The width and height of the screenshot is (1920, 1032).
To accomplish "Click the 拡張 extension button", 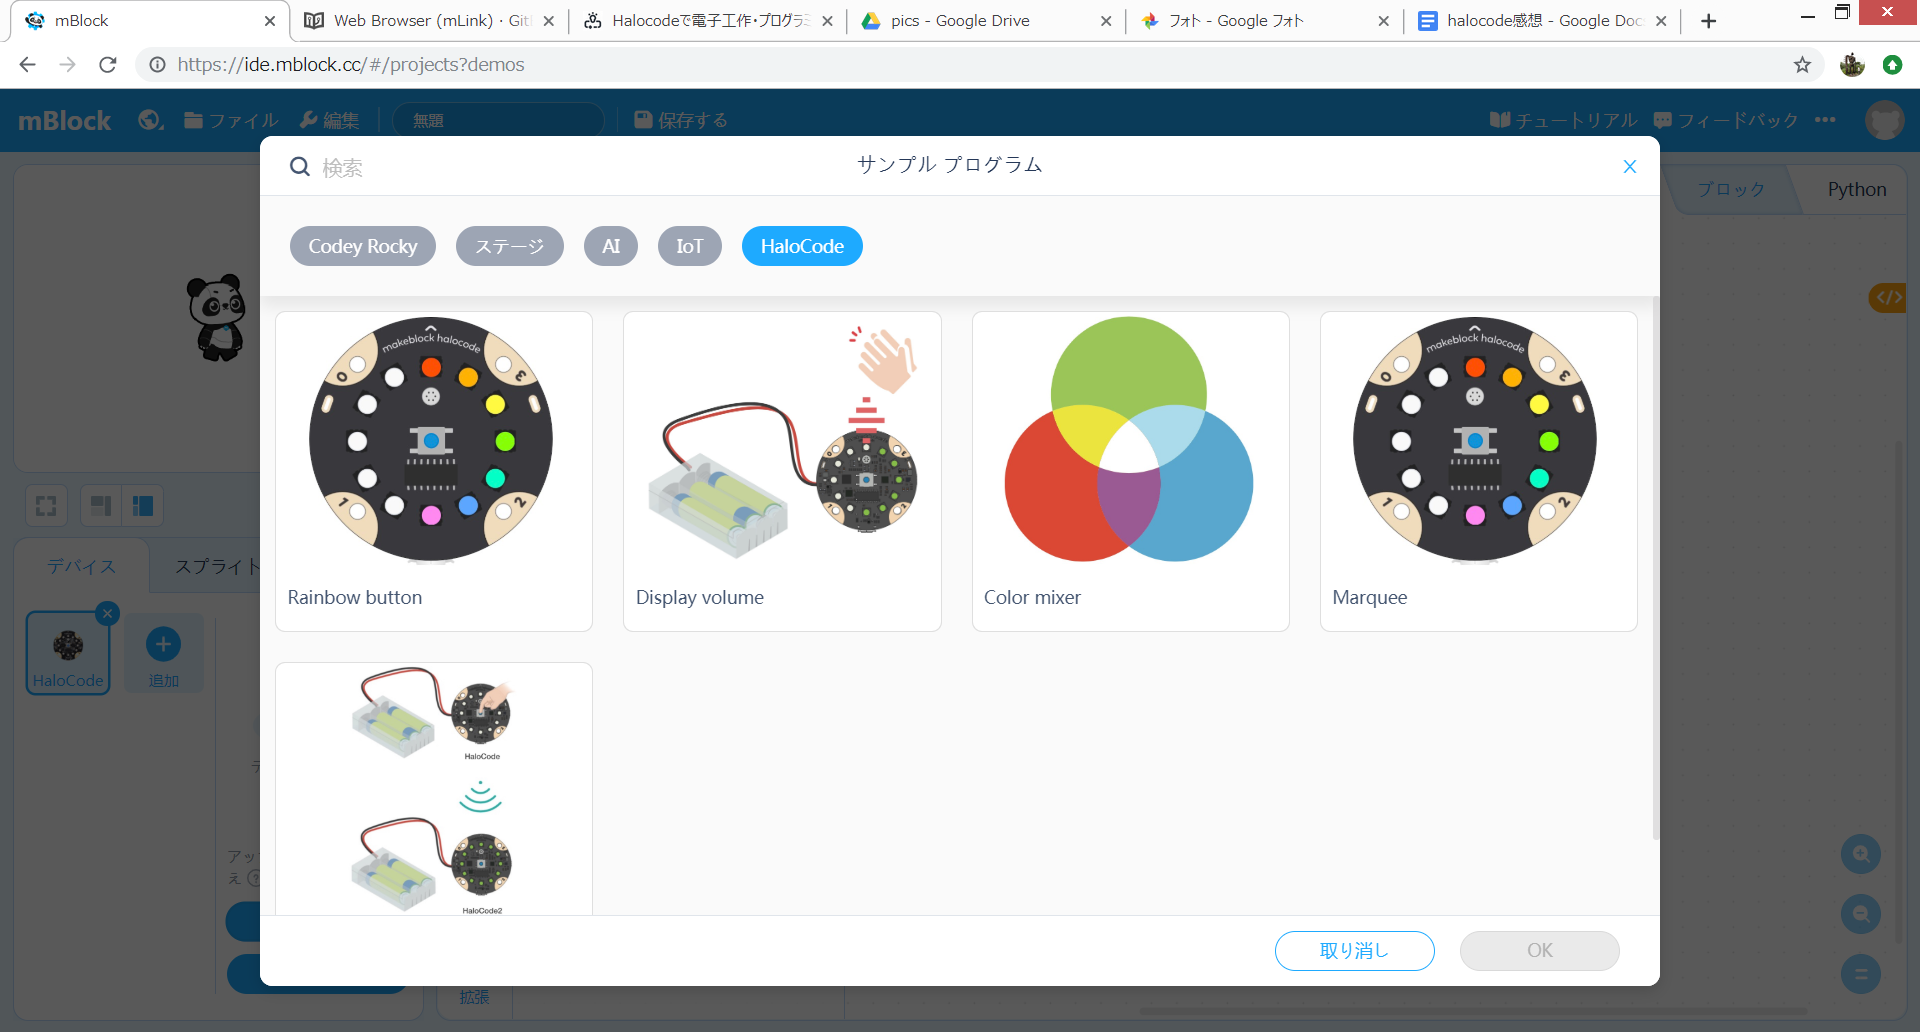I will coord(475,998).
